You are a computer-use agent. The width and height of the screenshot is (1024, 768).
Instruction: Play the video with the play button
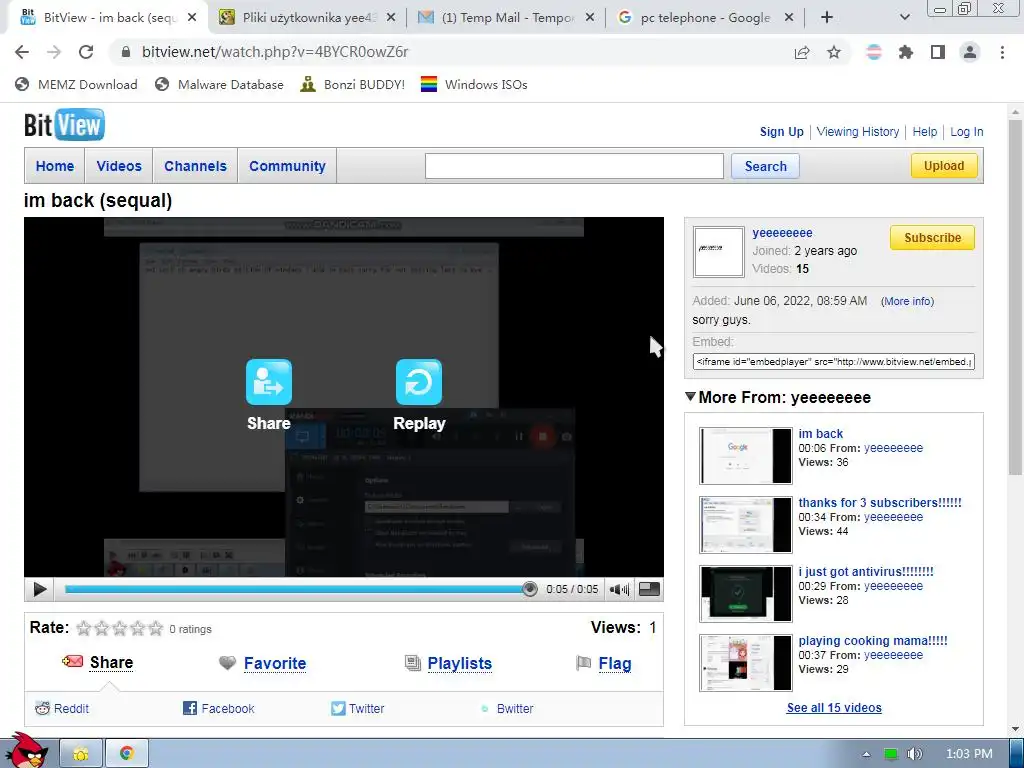click(39, 589)
